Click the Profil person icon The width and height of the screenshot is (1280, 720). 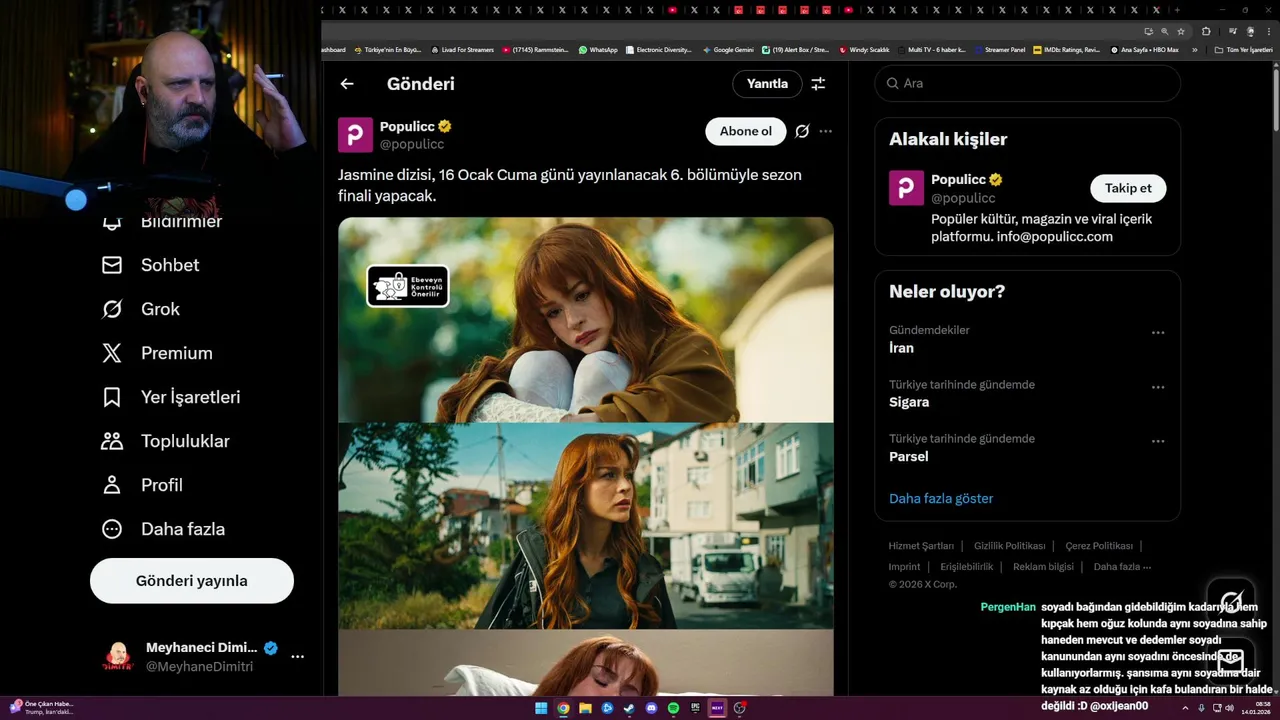point(112,485)
